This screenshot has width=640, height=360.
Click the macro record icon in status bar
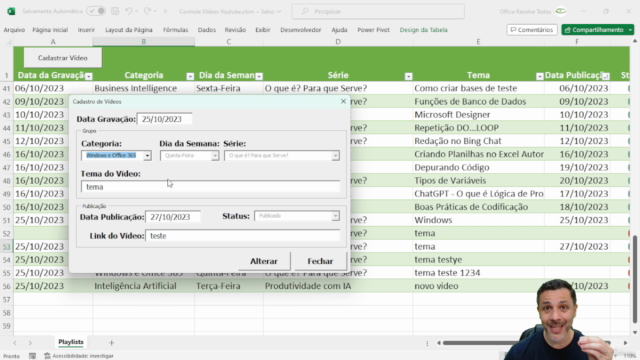tap(32, 356)
